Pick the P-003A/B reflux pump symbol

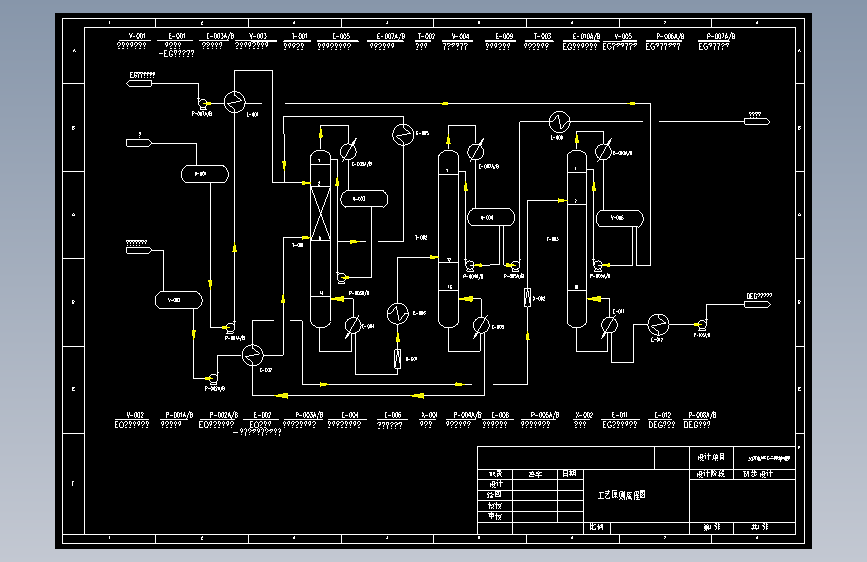tap(342, 277)
